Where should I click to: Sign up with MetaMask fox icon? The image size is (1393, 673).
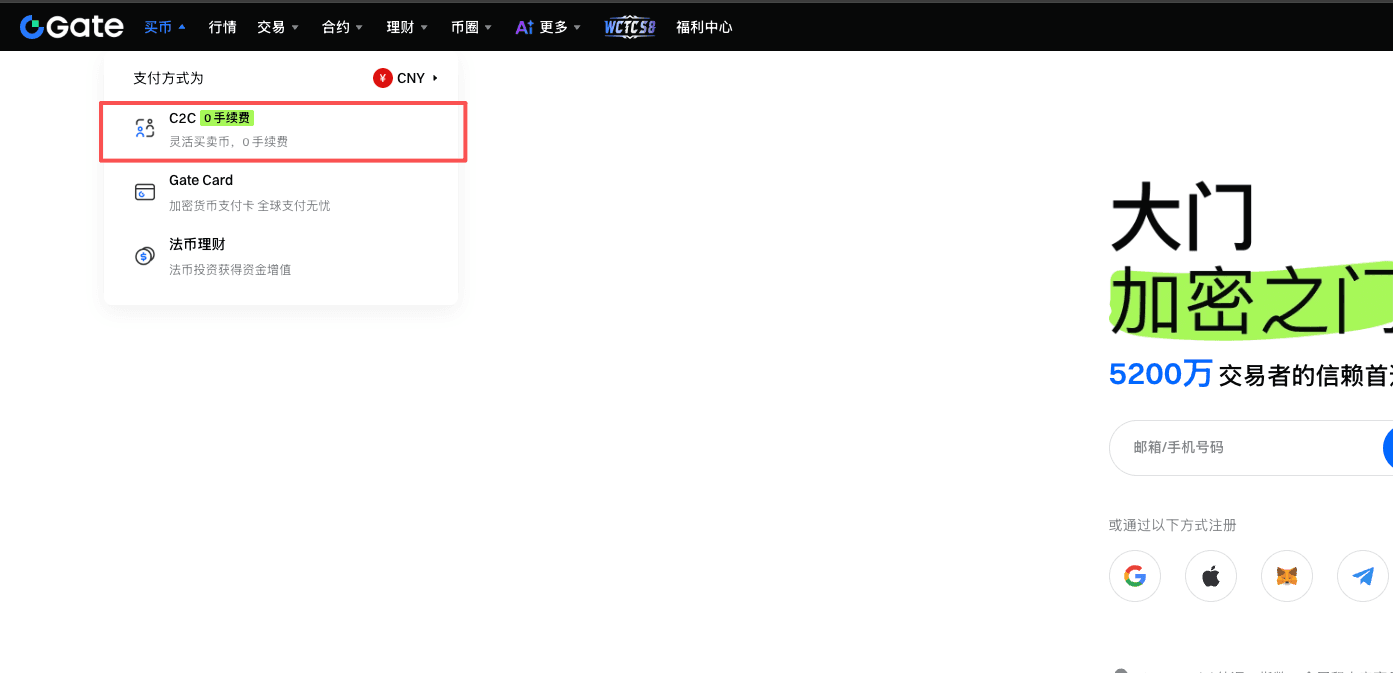pyautogui.click(x=1287, y=576)
